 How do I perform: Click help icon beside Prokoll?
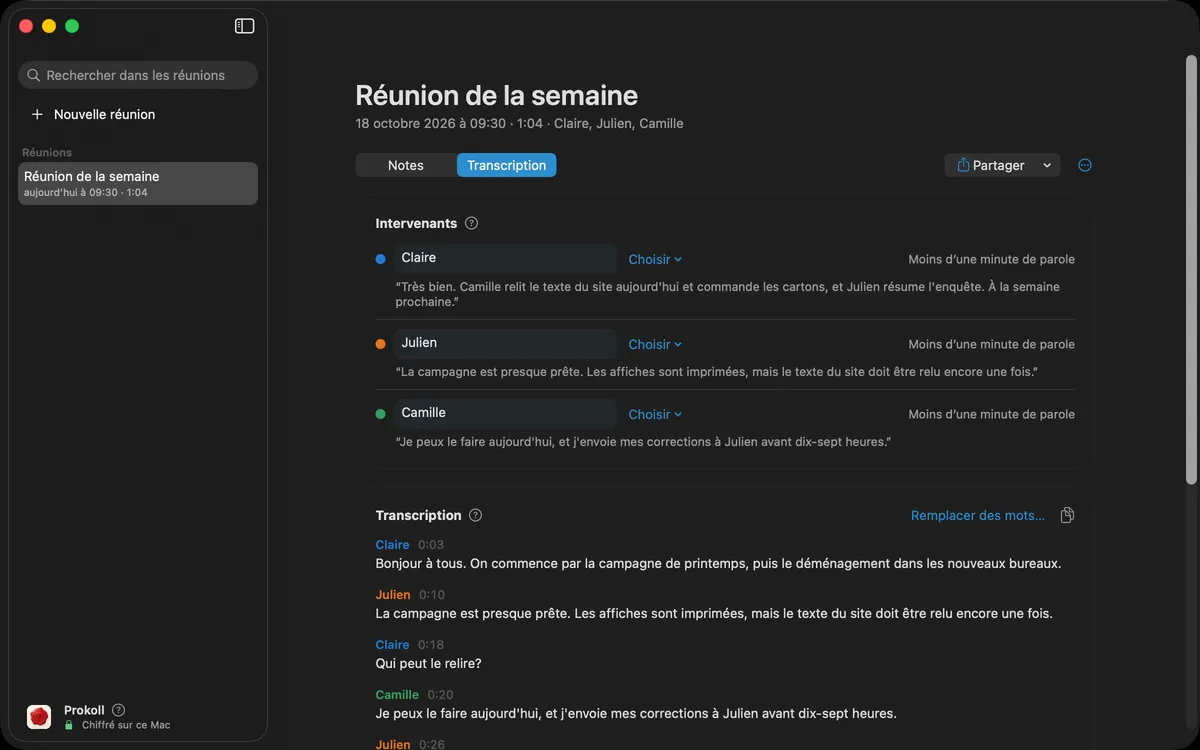click(x=119, y=710)
